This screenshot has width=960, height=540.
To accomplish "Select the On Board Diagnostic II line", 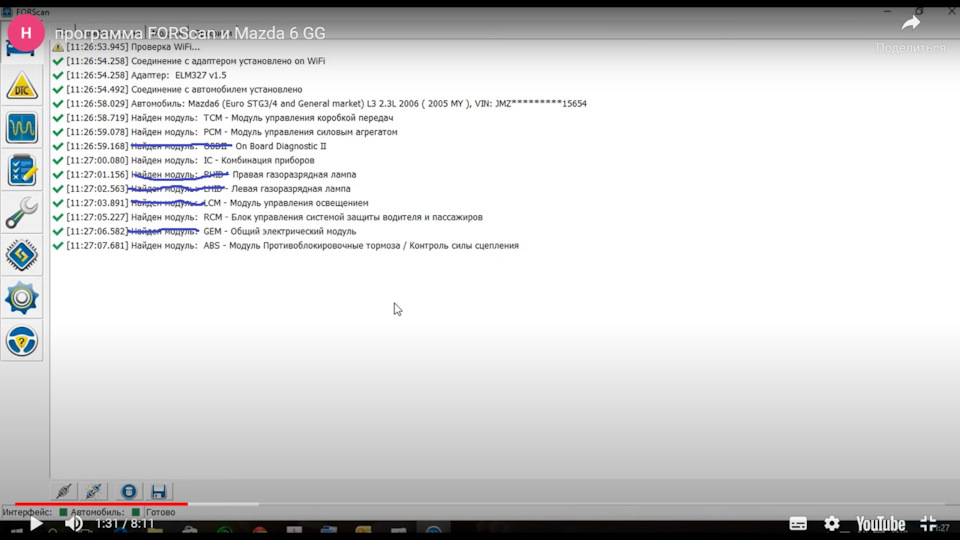I will 189,146.
